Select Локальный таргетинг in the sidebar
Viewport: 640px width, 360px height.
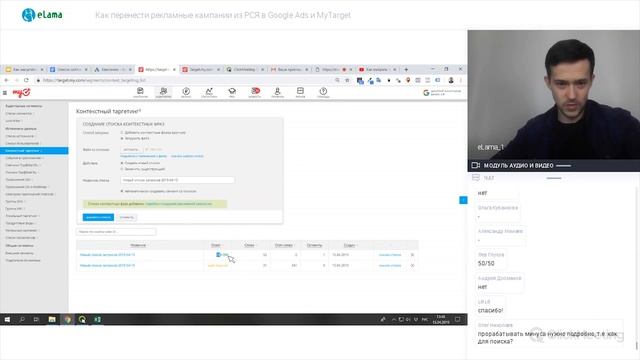click(x=22, y=216)
